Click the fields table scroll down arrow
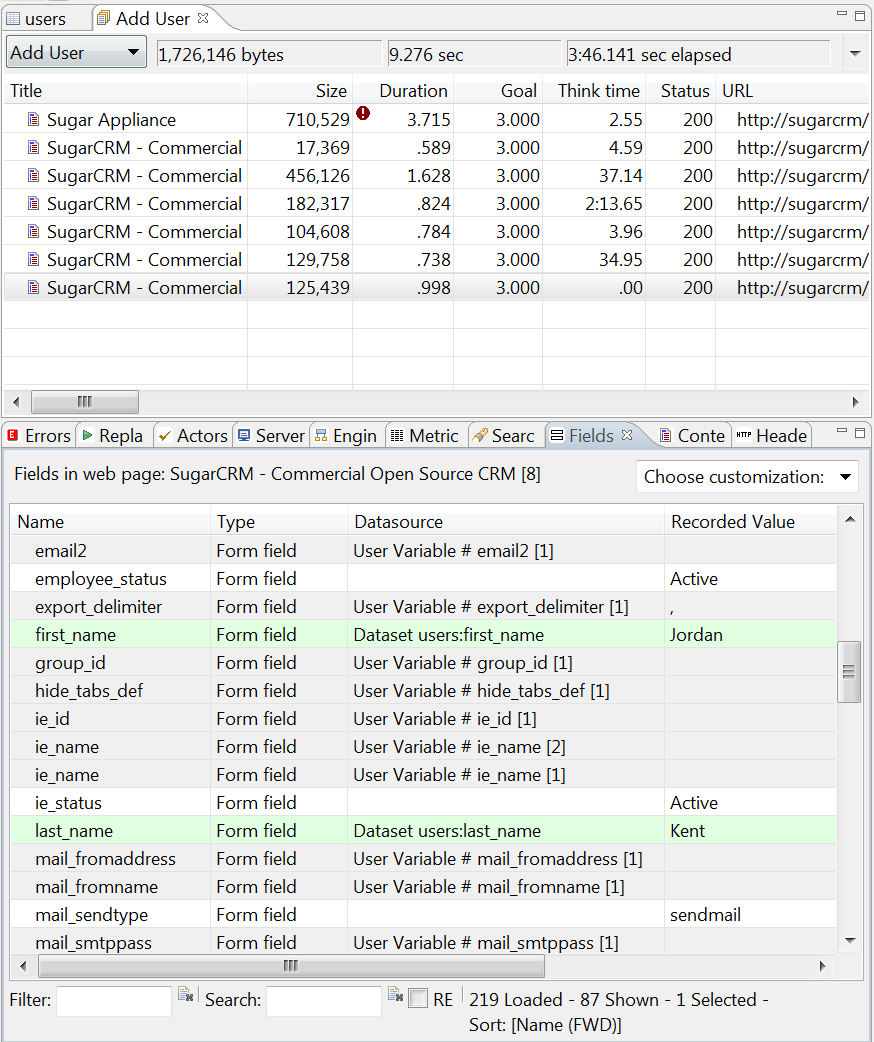The height and width of the screenshot is (1042, 874). 850,940
